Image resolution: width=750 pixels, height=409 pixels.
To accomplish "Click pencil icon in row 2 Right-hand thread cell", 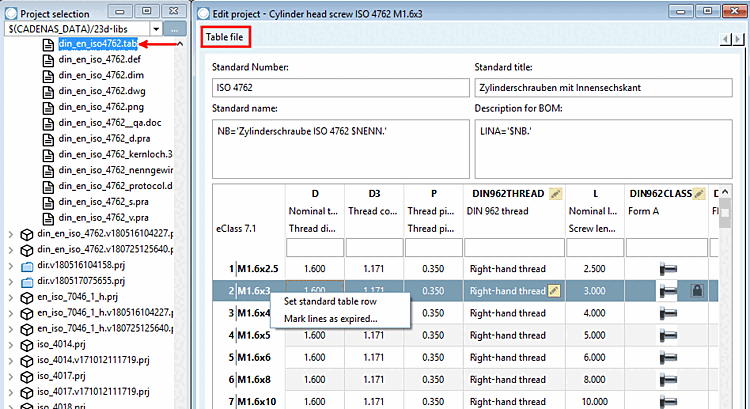I will 554,291.
